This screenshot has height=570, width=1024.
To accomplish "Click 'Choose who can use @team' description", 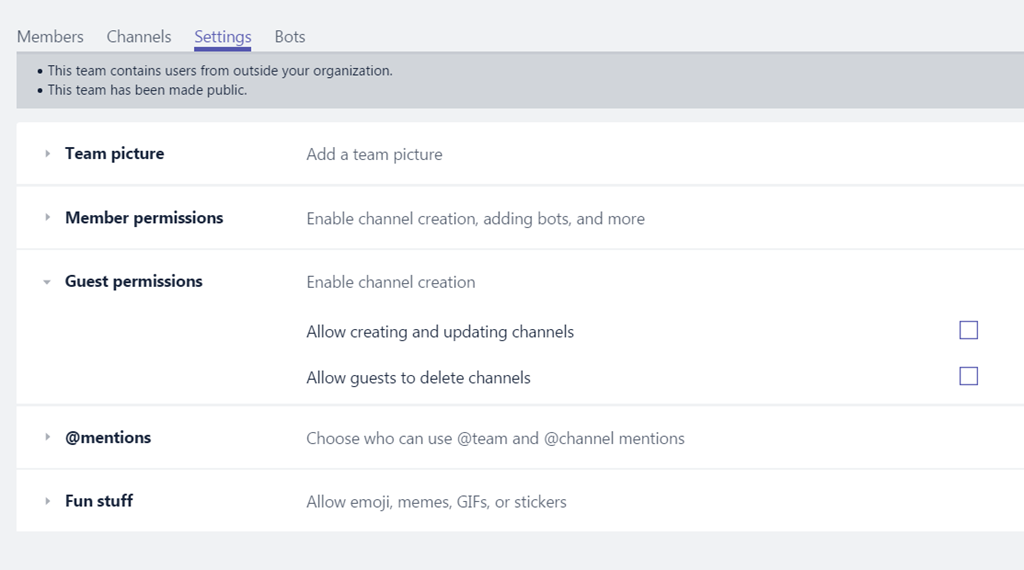I will [495, 438].
